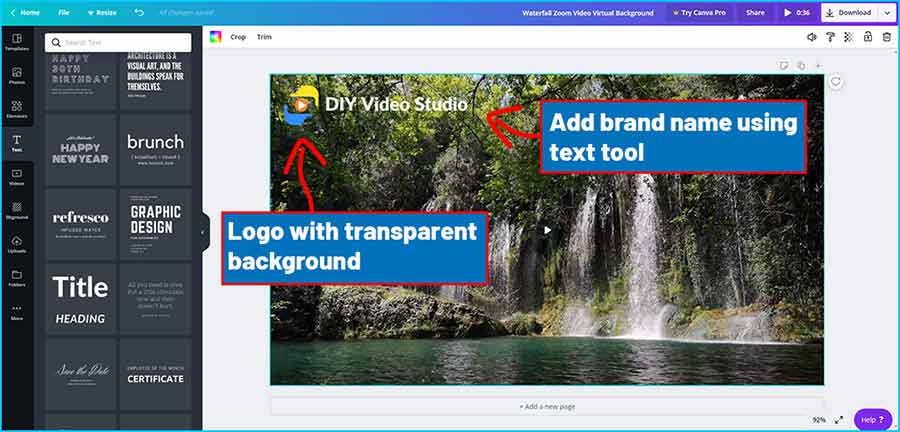Go back to Canva Home
This screenshot has height=432, width=900.
coord(25,13)
